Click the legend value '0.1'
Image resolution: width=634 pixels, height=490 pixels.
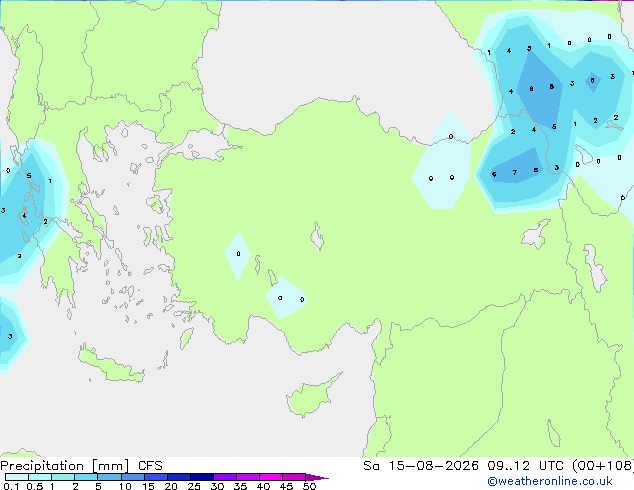click(11, 486)
